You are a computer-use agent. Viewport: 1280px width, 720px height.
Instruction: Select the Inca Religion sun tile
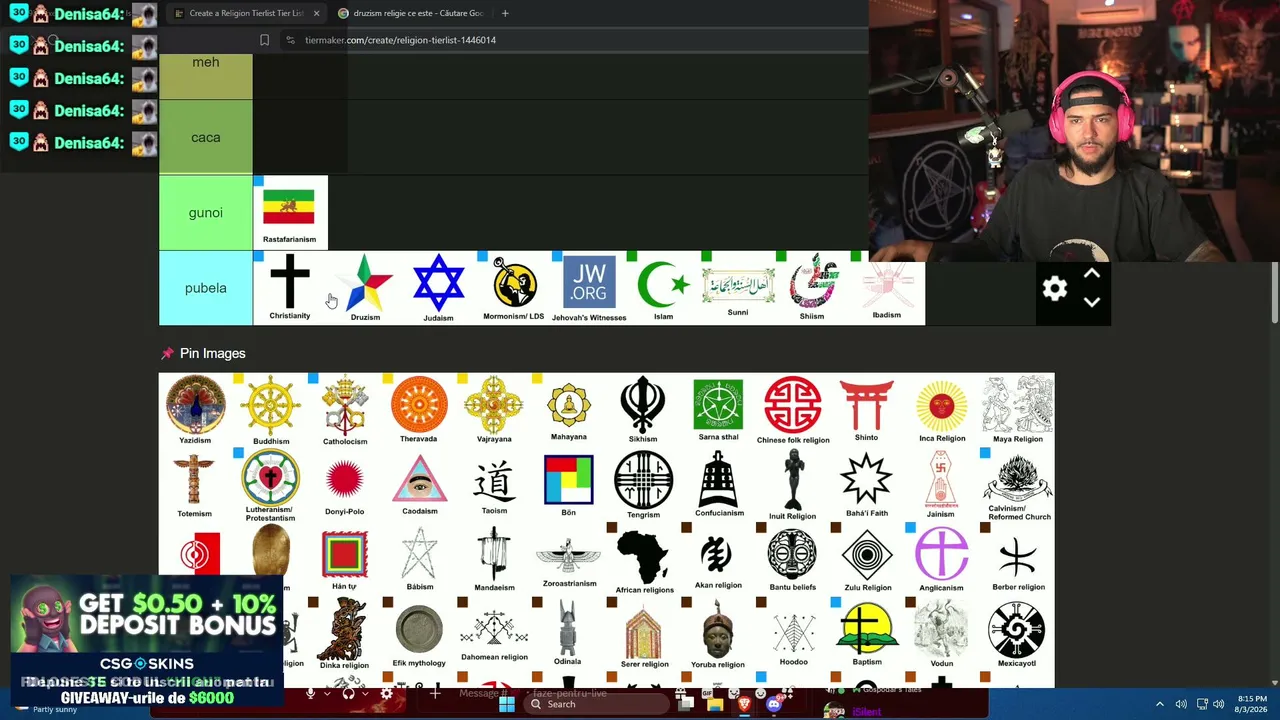click(942, 410)
